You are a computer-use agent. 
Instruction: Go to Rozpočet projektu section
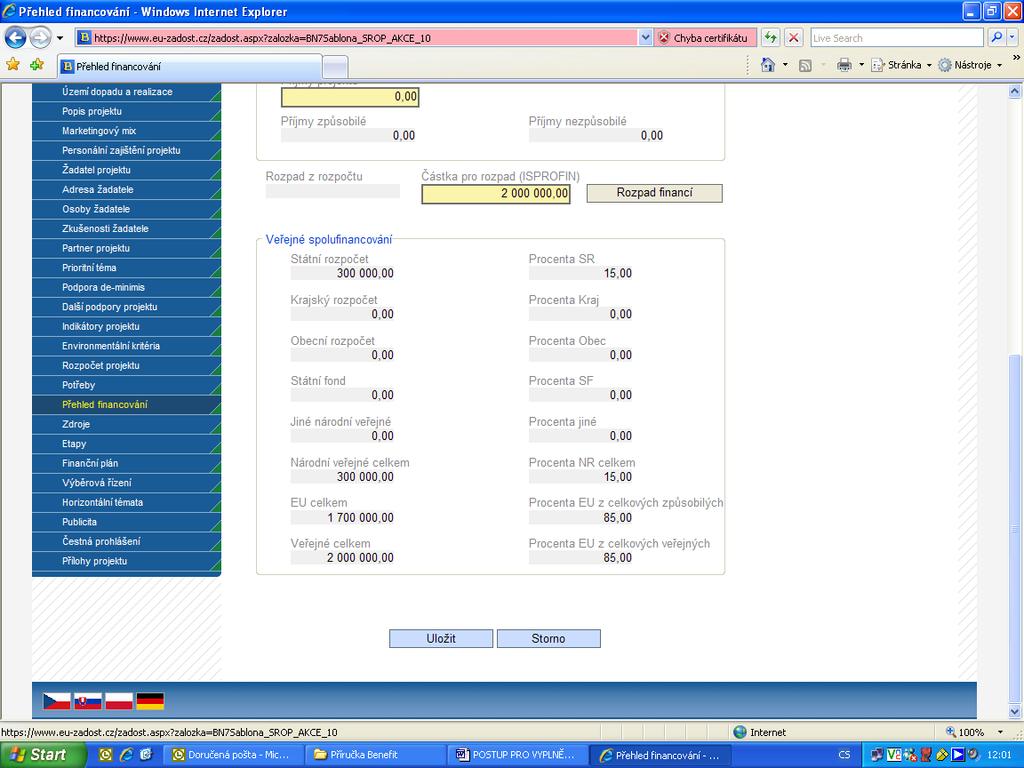tap(126, 366)
